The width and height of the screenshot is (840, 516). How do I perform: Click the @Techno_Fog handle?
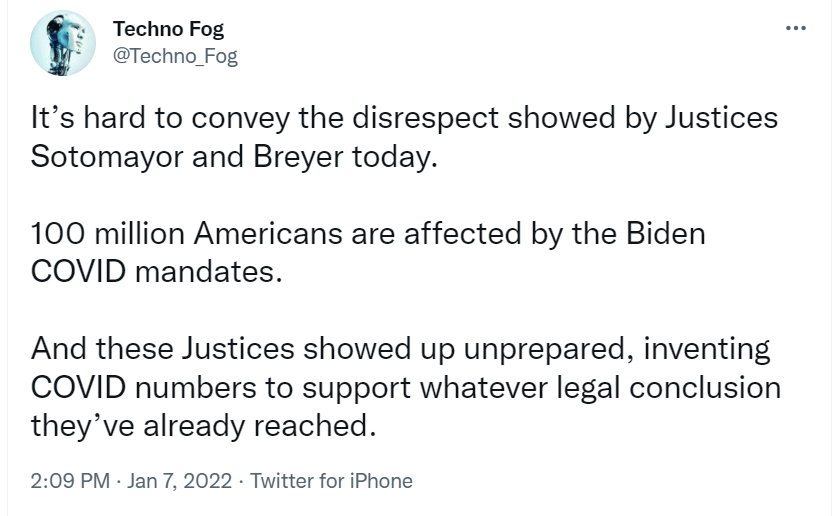[x=175, y=55]
